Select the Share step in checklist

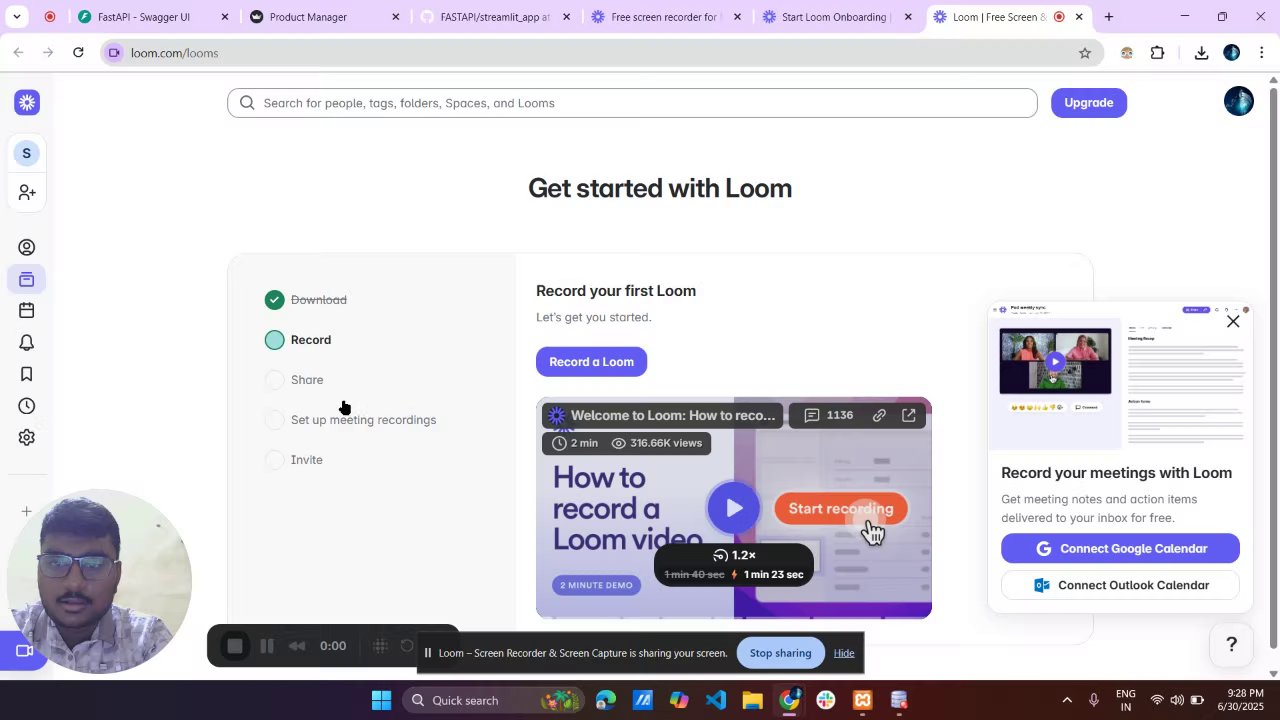click(295, 380)
